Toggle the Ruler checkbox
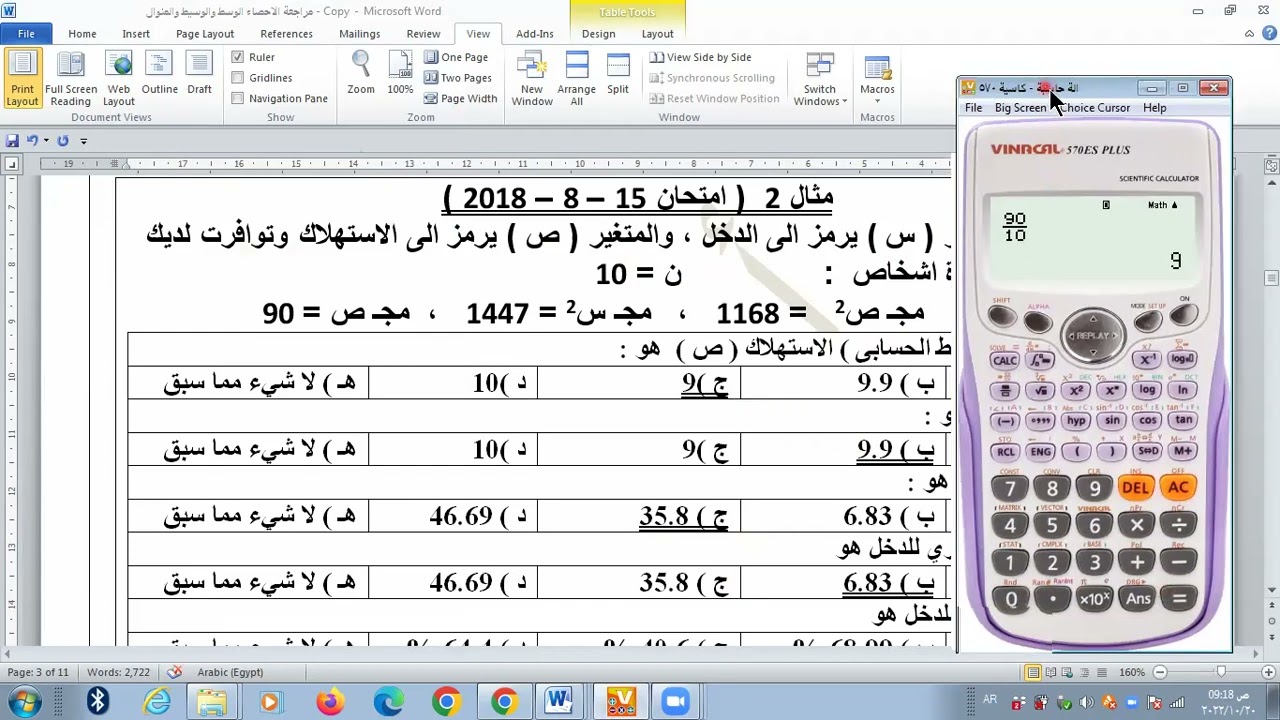The height and width of the screenshot is (720, 1280). click(x=253, y=57)
